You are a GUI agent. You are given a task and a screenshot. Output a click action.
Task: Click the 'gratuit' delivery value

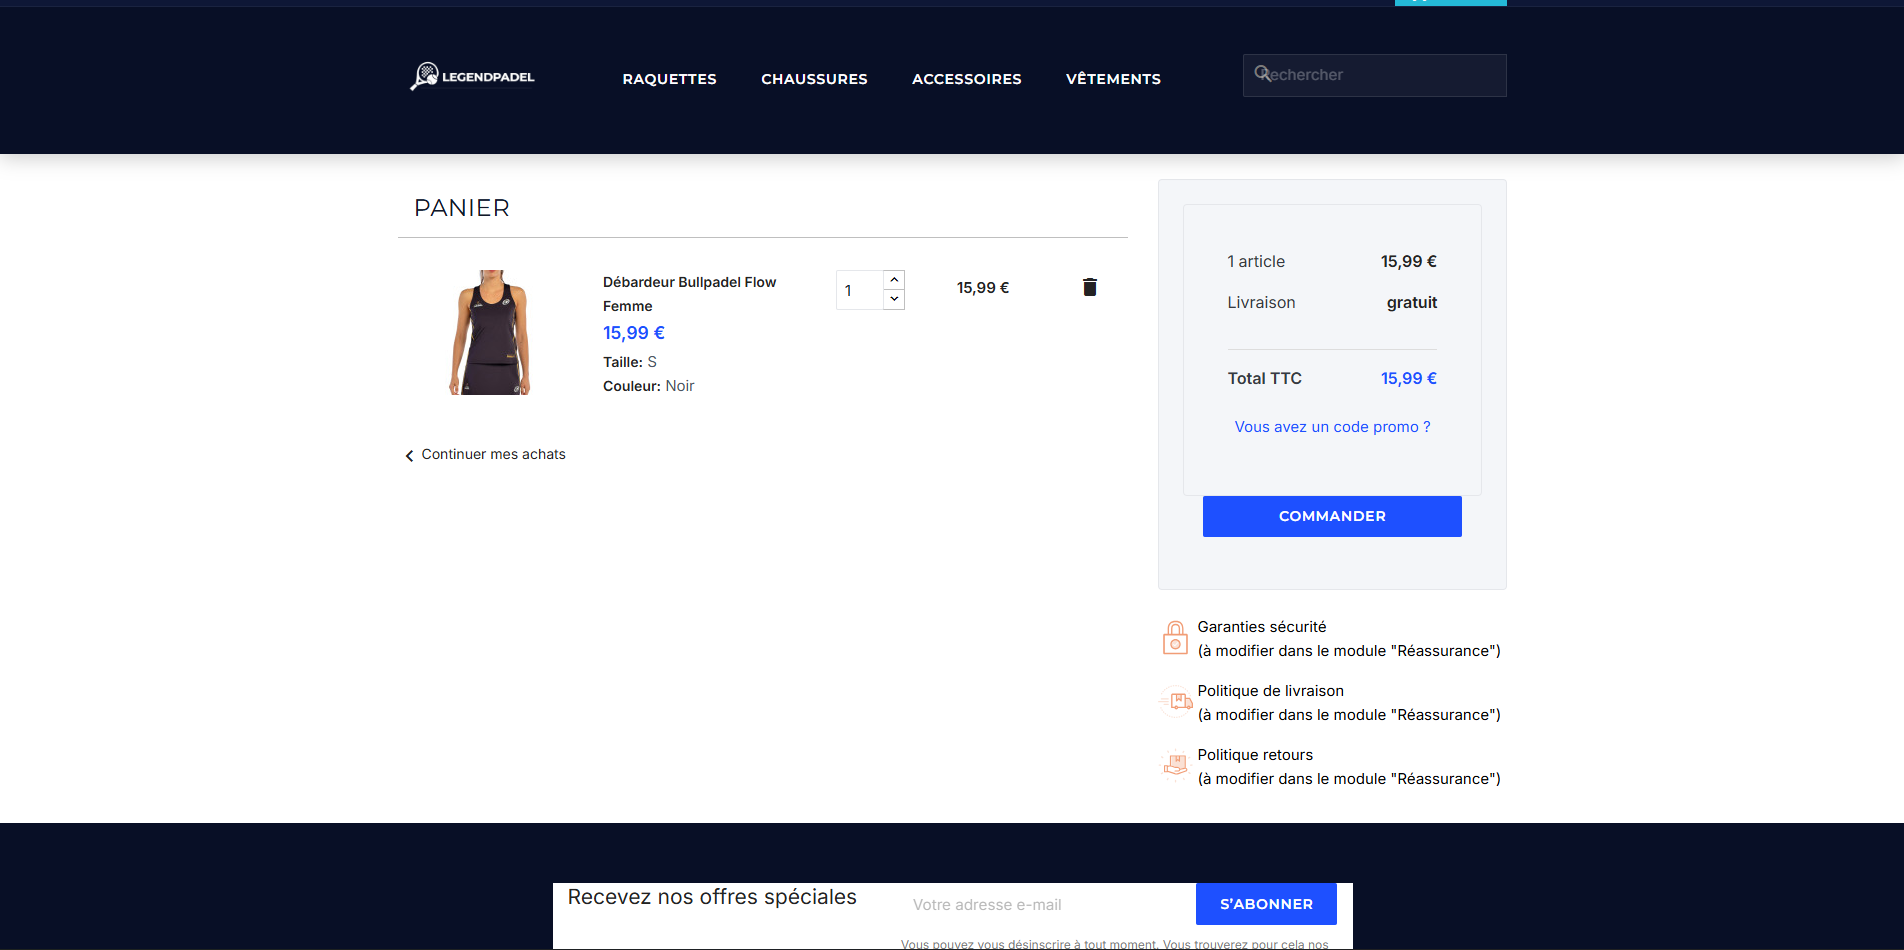pyautogui.click(x=1411, y=303)
